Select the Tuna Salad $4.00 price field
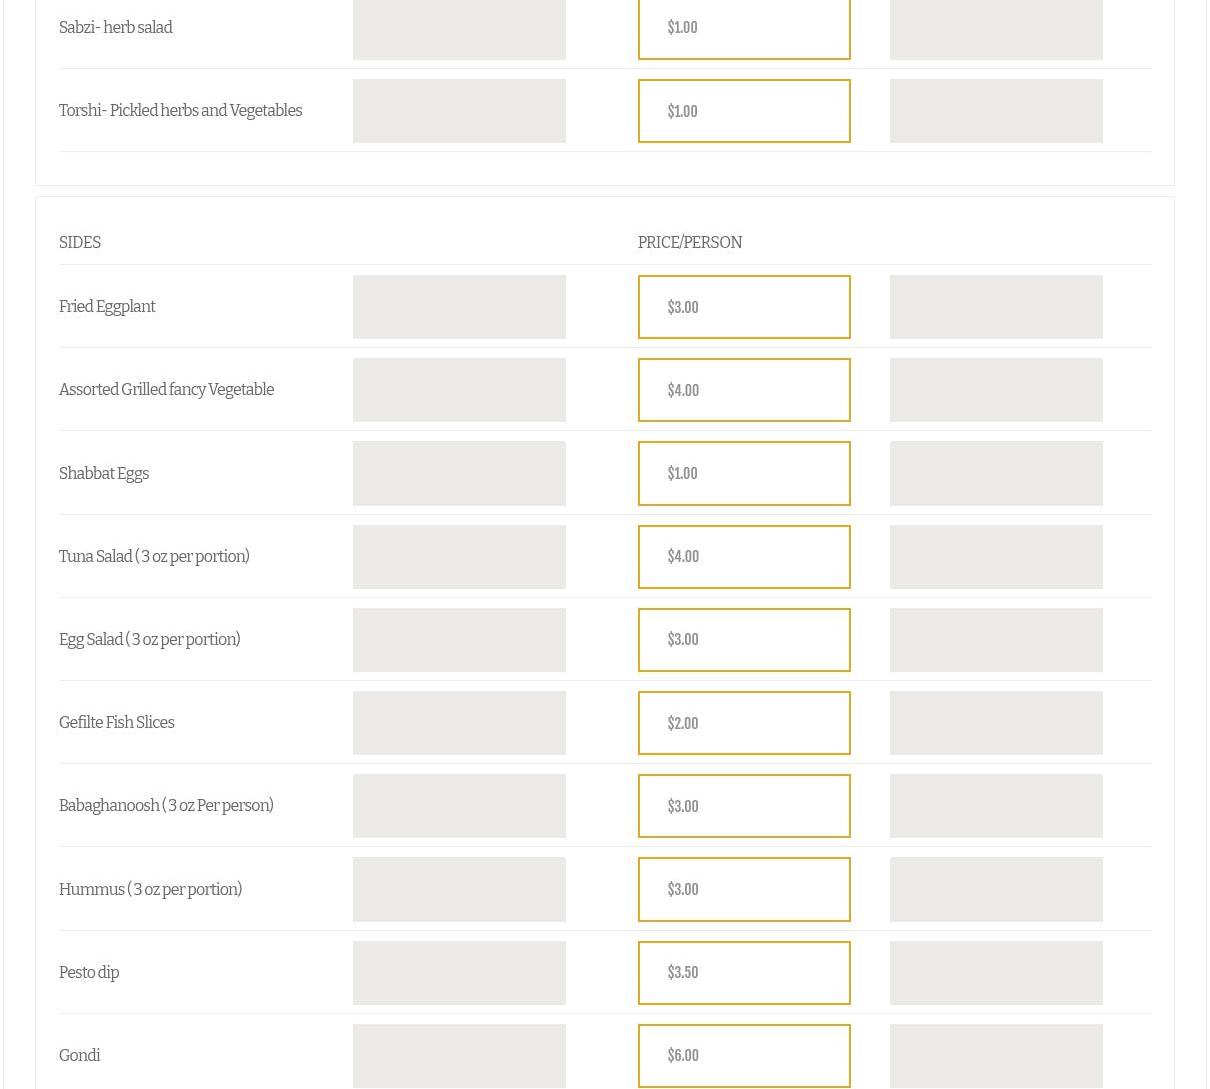This screenshot has height=1089, width=1210. (744, 557)
